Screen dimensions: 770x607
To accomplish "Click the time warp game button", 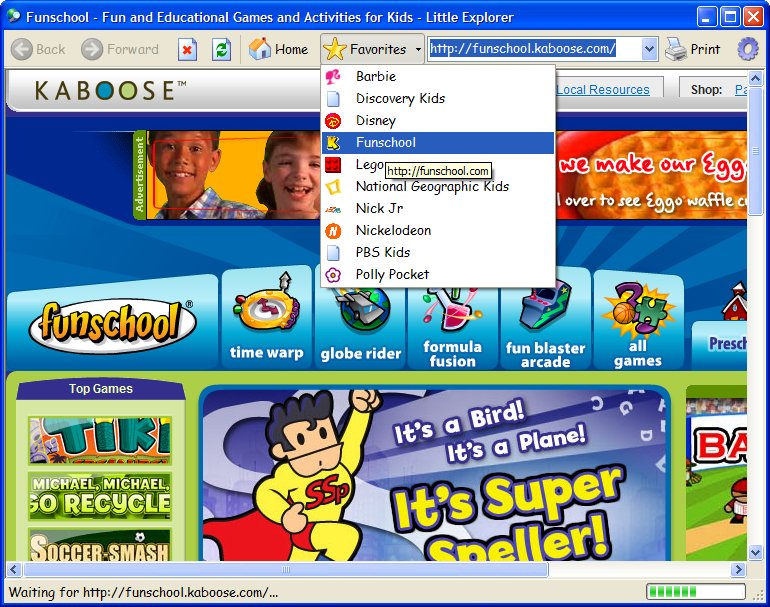I will (266, 320).
